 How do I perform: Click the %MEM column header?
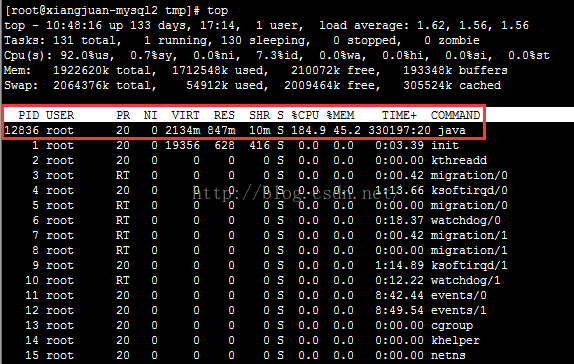pos(340,115)
